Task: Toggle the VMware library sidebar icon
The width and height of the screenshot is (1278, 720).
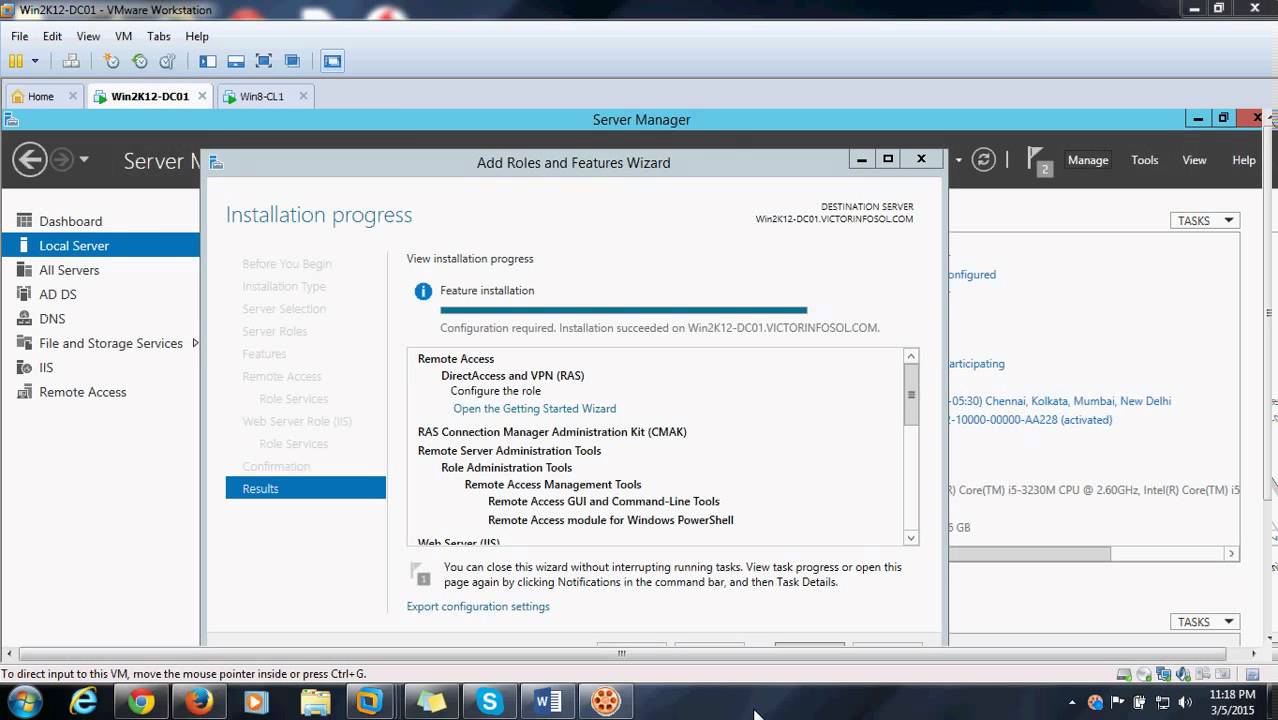Action: tap(208, 61)
